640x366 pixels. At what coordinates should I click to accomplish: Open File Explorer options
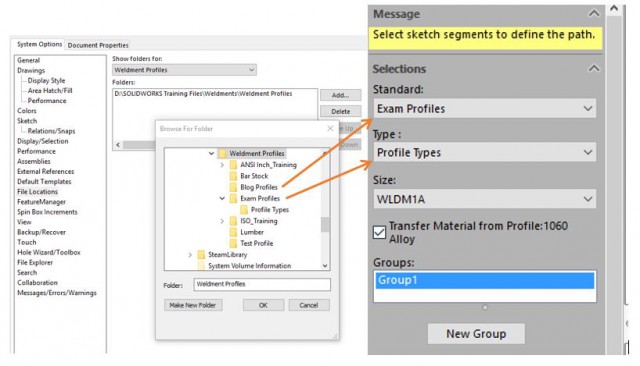(x=35, y=263)
